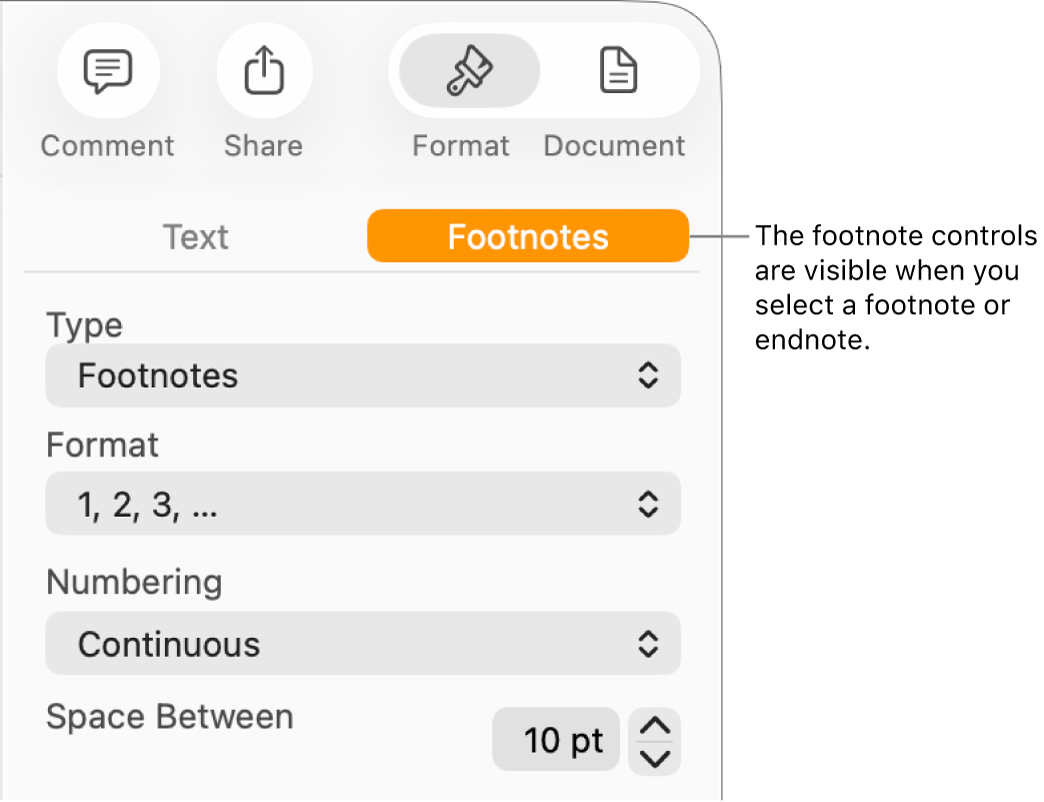Click the chevron on the Type popup
This screenshot has width=1044, height=802.
click(x=648, y=376)
